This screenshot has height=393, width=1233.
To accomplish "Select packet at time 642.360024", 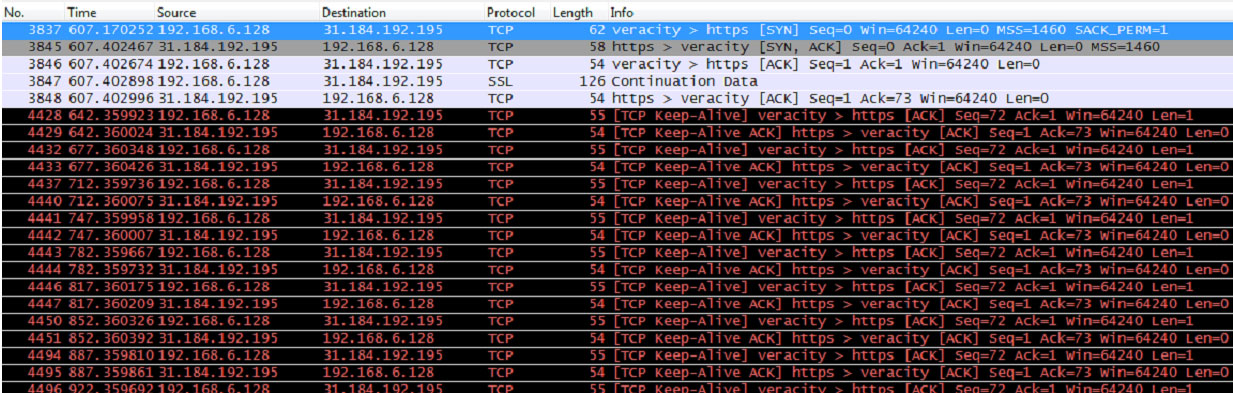I will pos(616,132).
